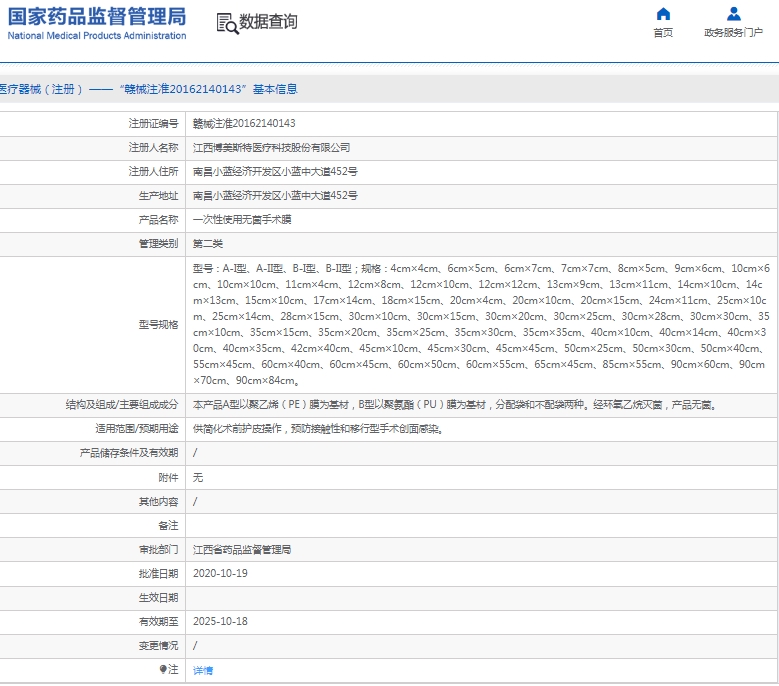
Task: Click the 注册人名称 row label
Action: tap(154, 148)
